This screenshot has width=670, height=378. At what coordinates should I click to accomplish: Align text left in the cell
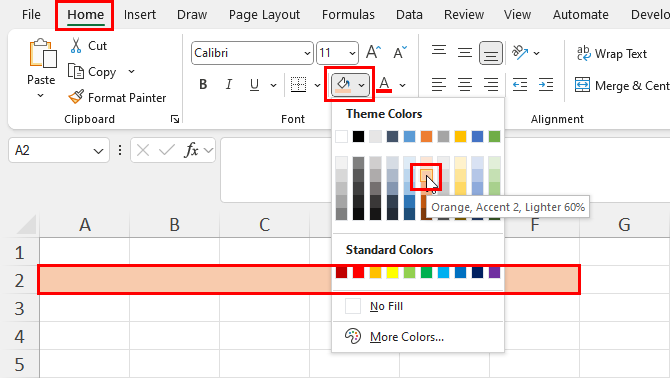point(439,85)
